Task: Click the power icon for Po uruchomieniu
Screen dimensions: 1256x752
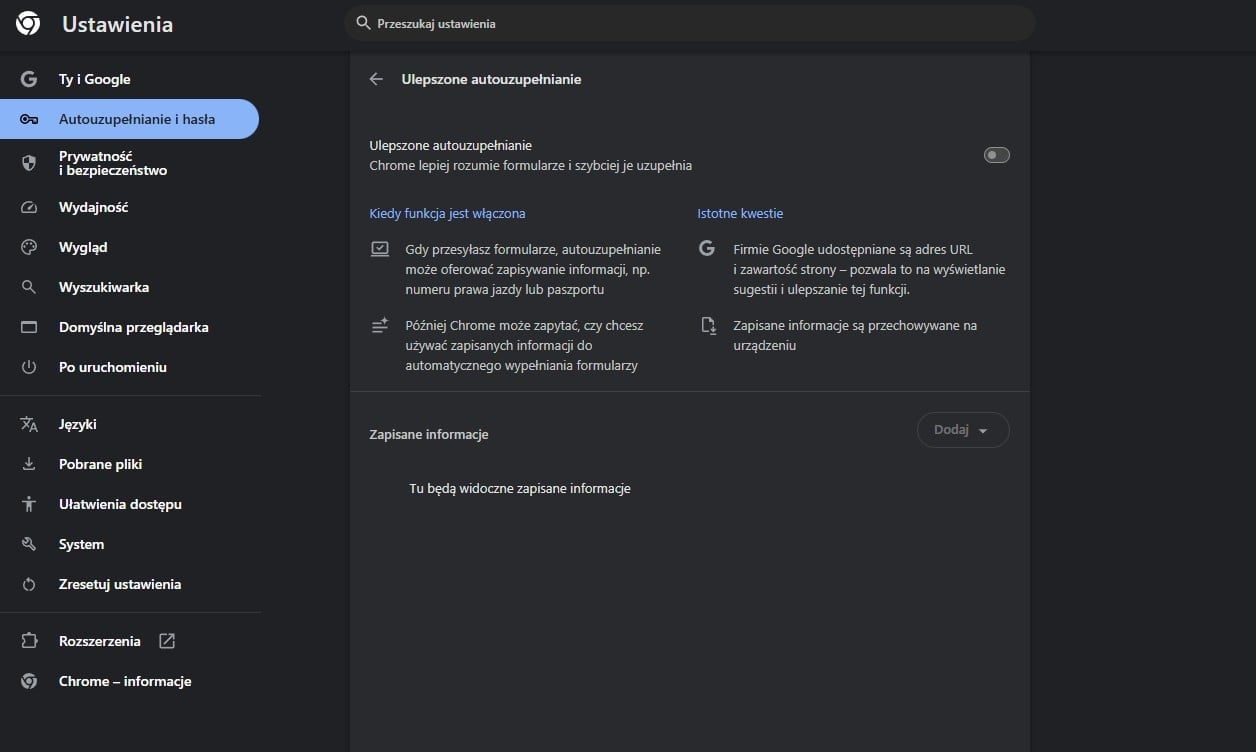Action: coord(29,367)
